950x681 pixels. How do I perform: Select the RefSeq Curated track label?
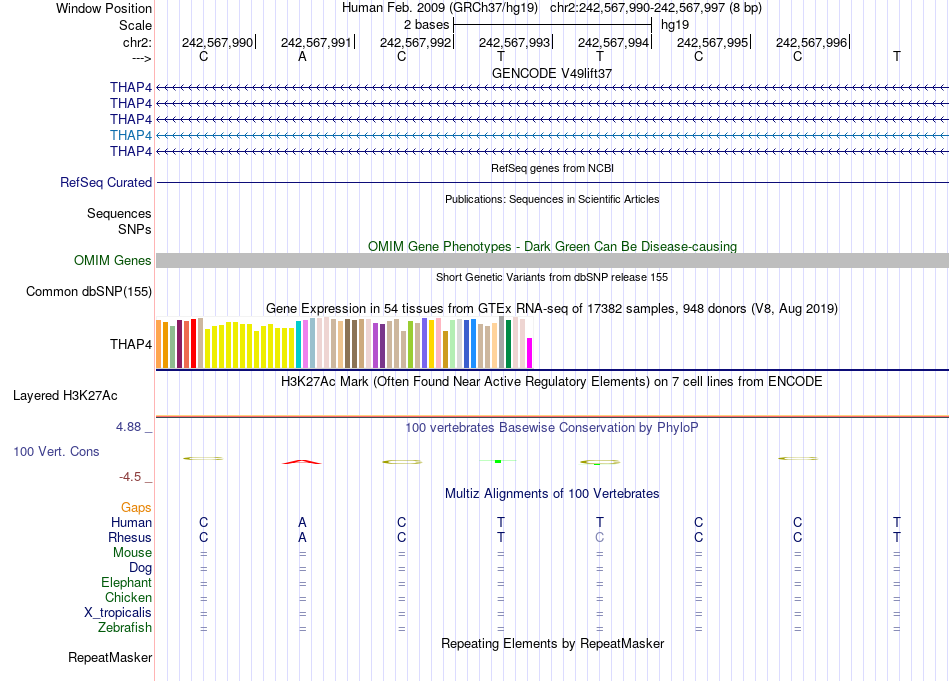tap(106, 182)
